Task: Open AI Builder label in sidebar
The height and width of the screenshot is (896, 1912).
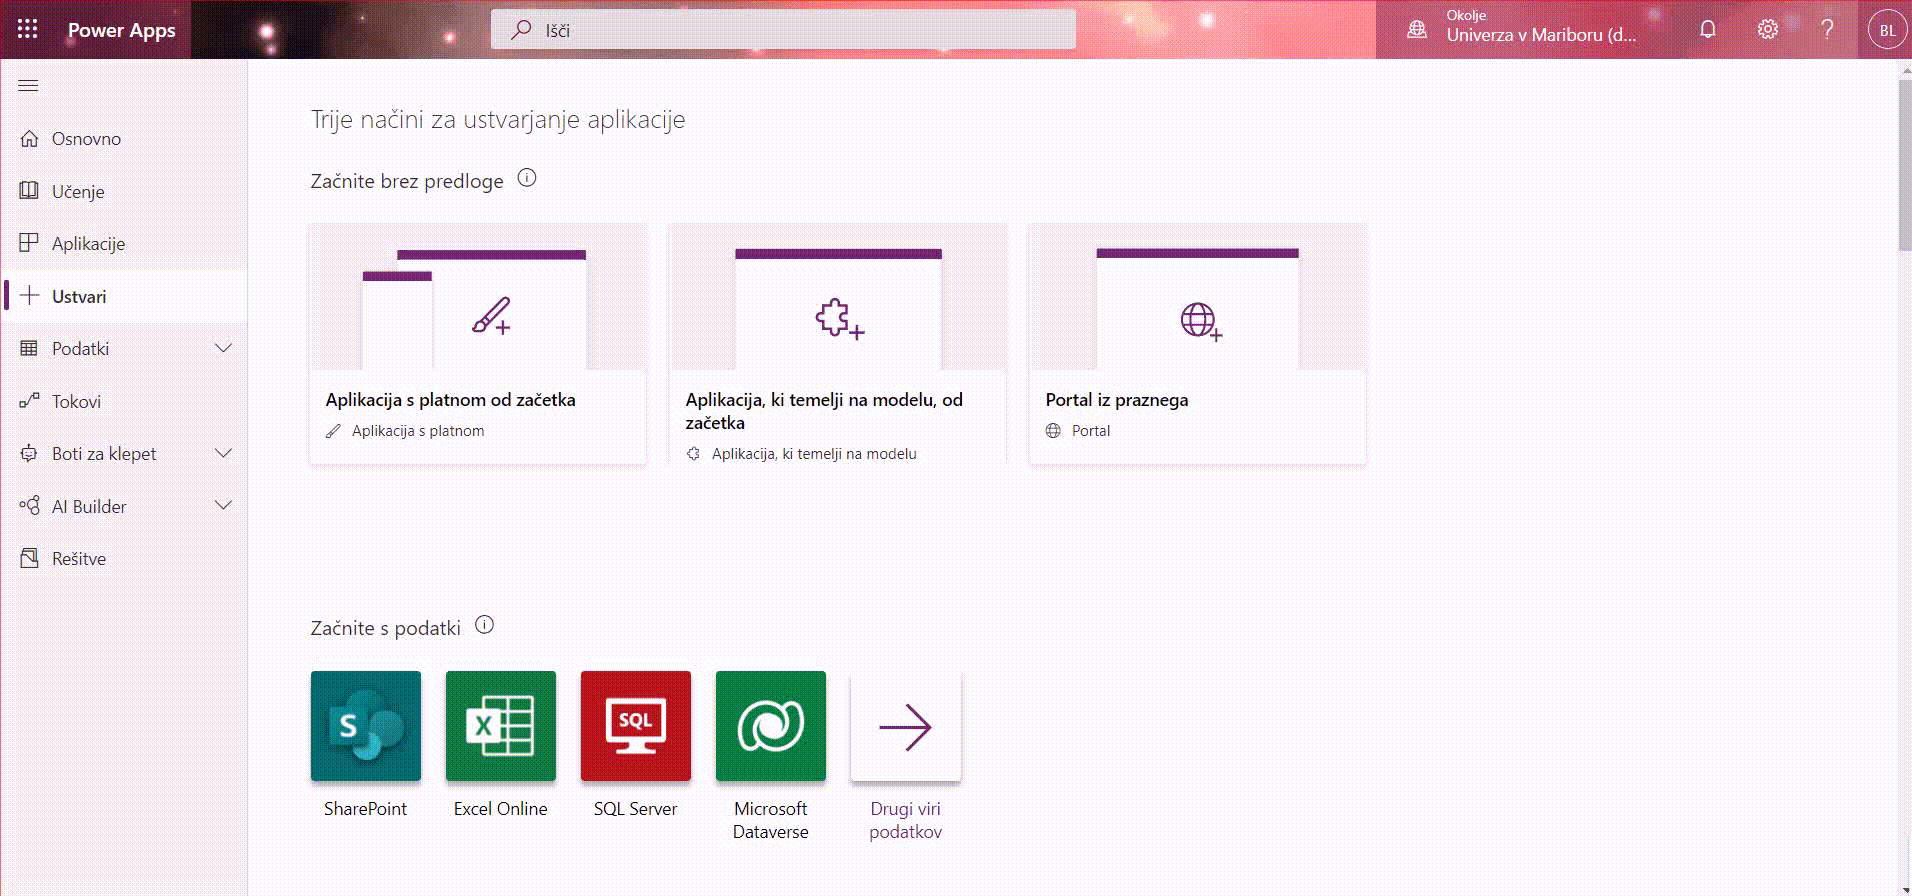Action: (x=89, y=506)
